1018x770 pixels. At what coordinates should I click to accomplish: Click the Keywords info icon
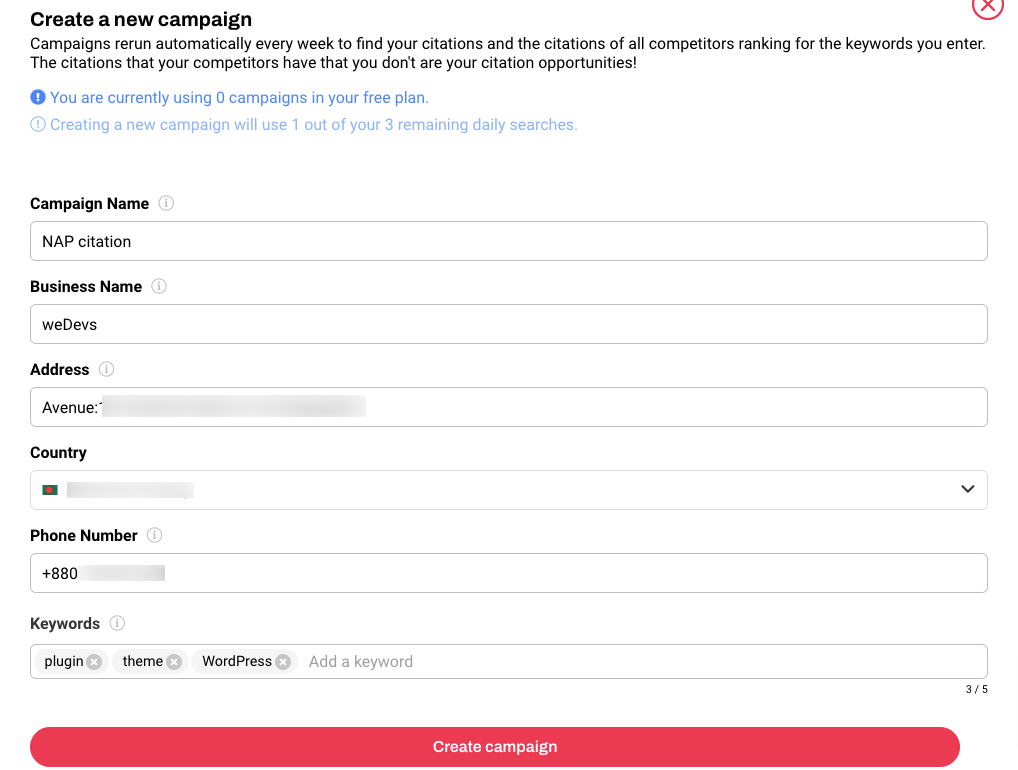point(117,623)
